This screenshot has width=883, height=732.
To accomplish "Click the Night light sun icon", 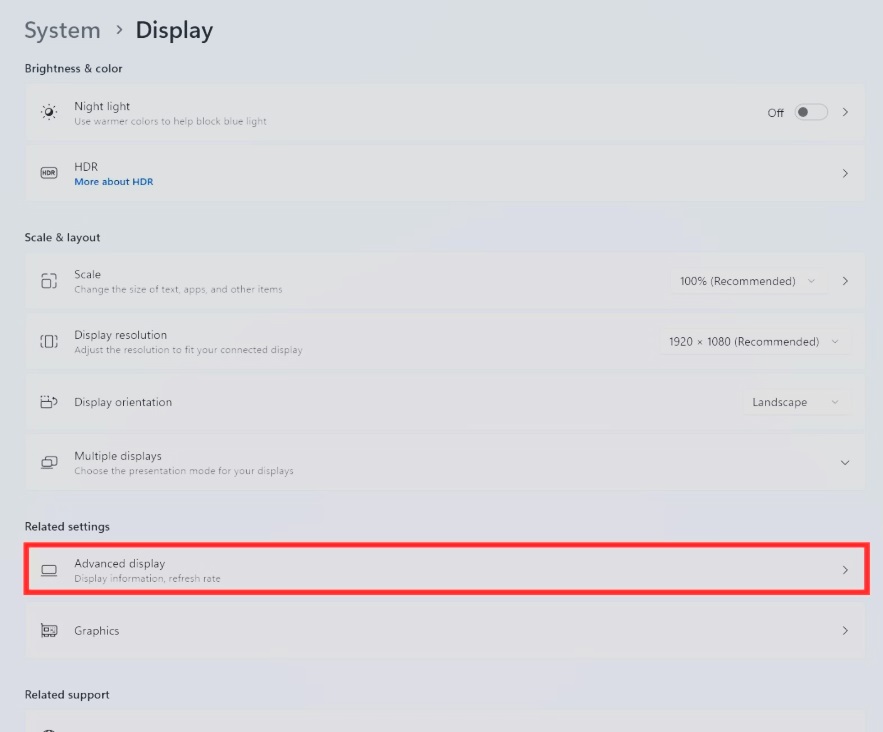I will (47, 112).
